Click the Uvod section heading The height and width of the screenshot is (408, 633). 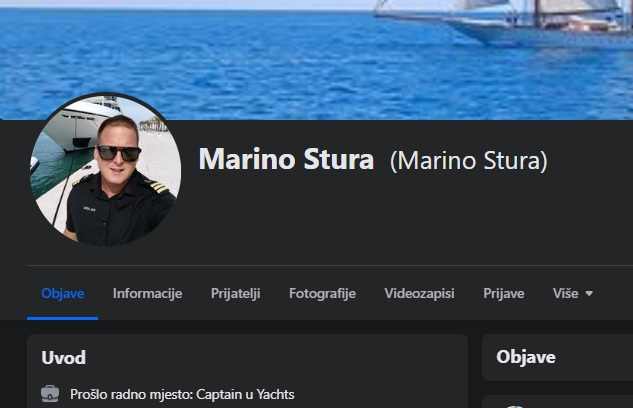[63, 358]
